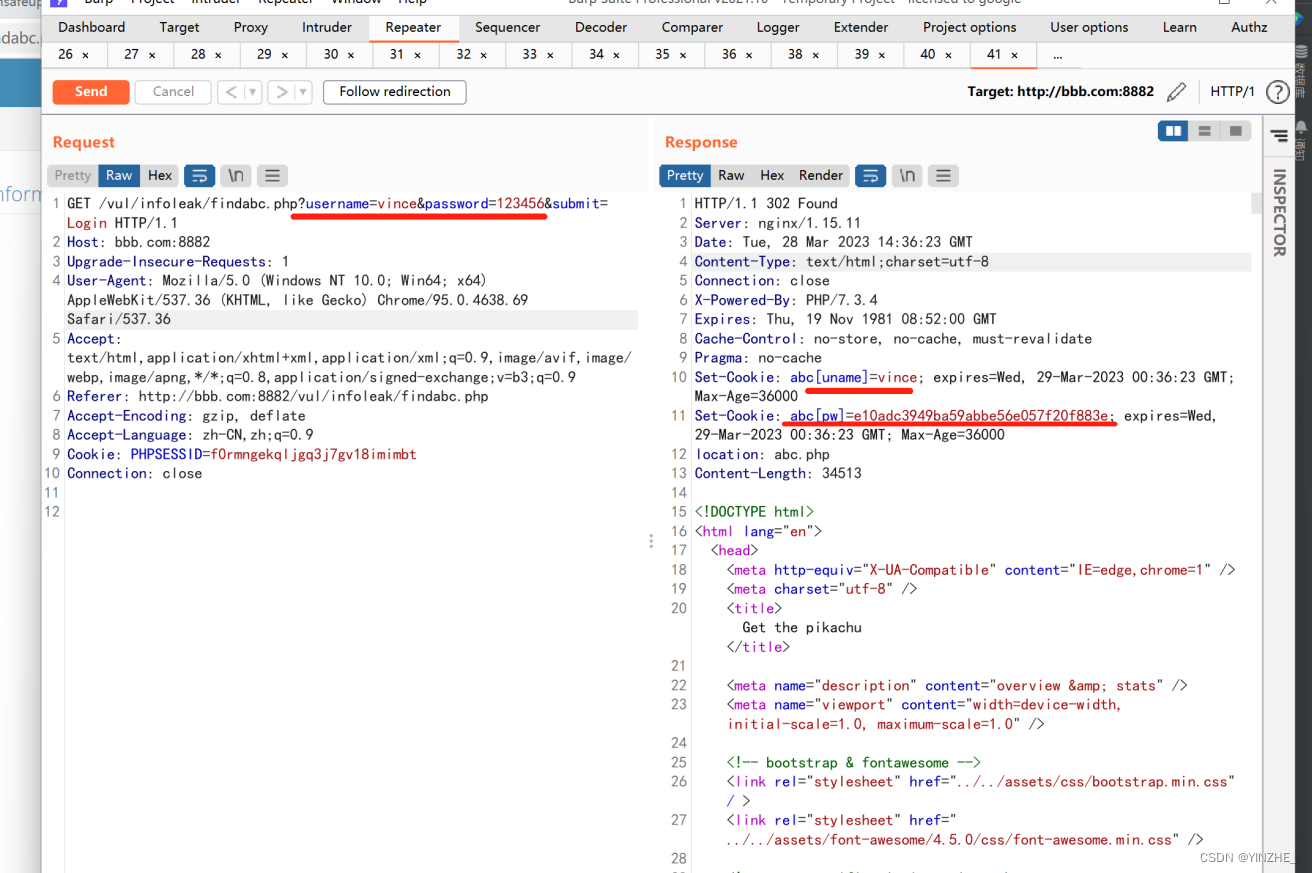Click 'Content-Length: 34513' in Response
This screenshot has width=1312, height=873.
pyautogui.click(x=778, y=473)
